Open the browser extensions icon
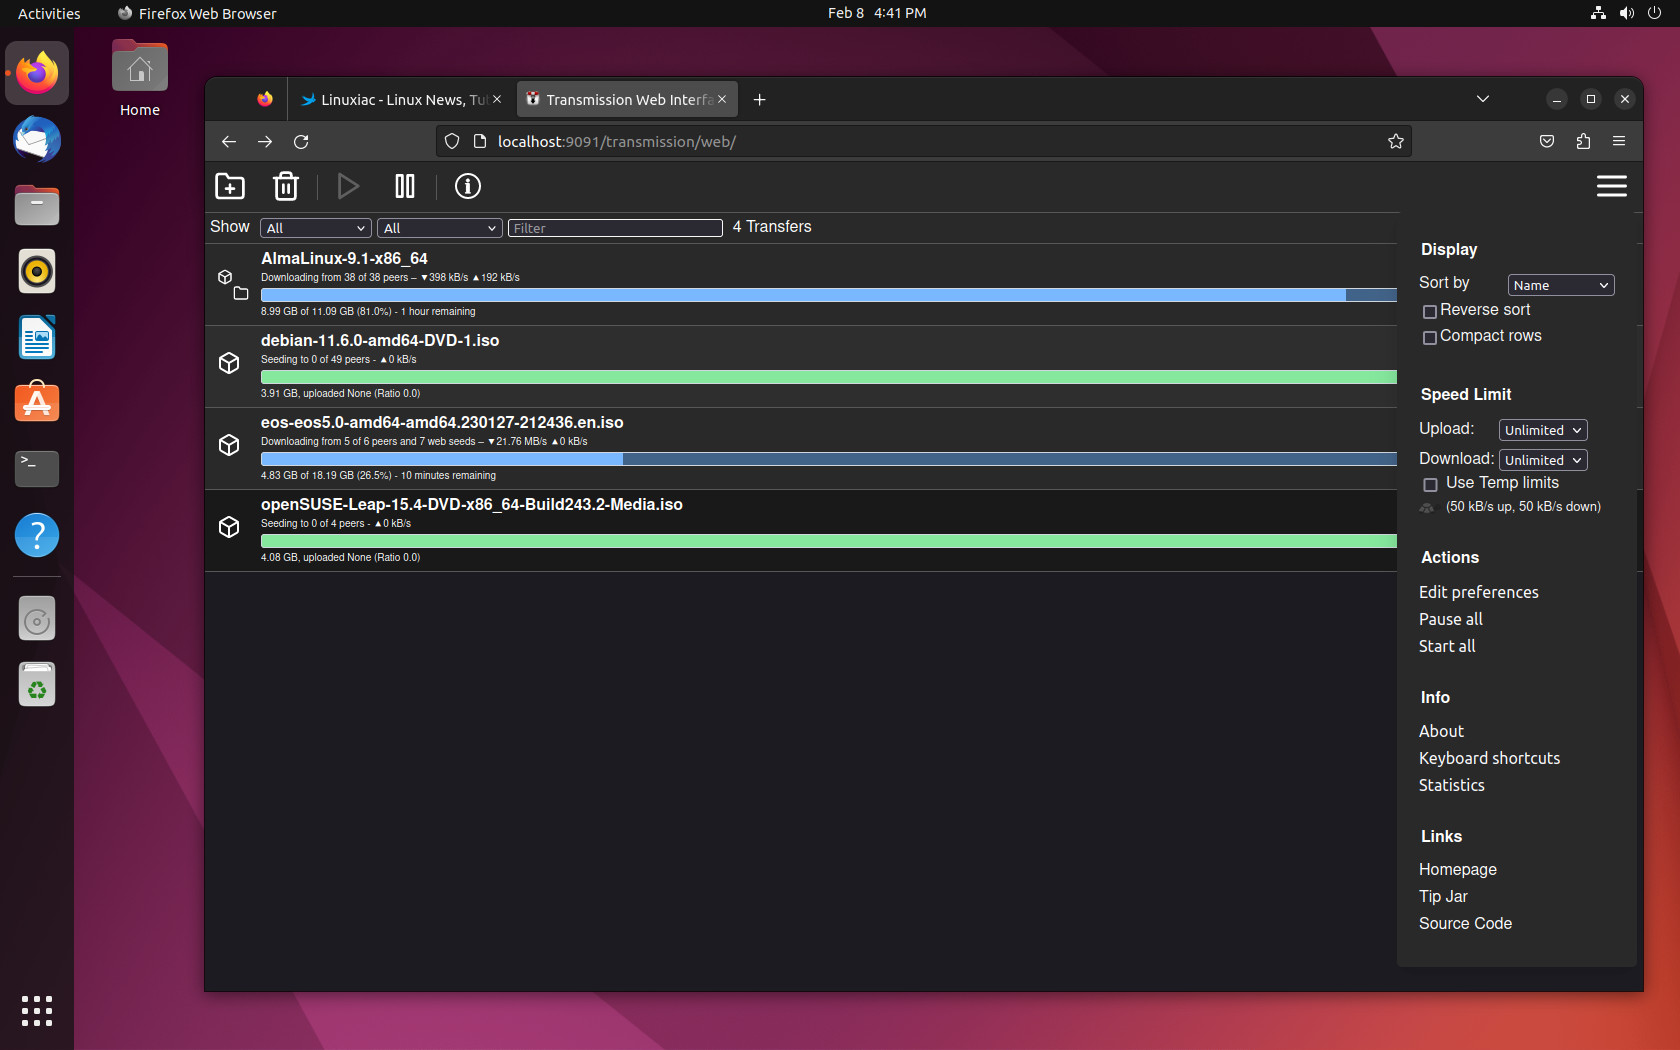Viewport: 1680px width, 1050px height. point(1583,142)
